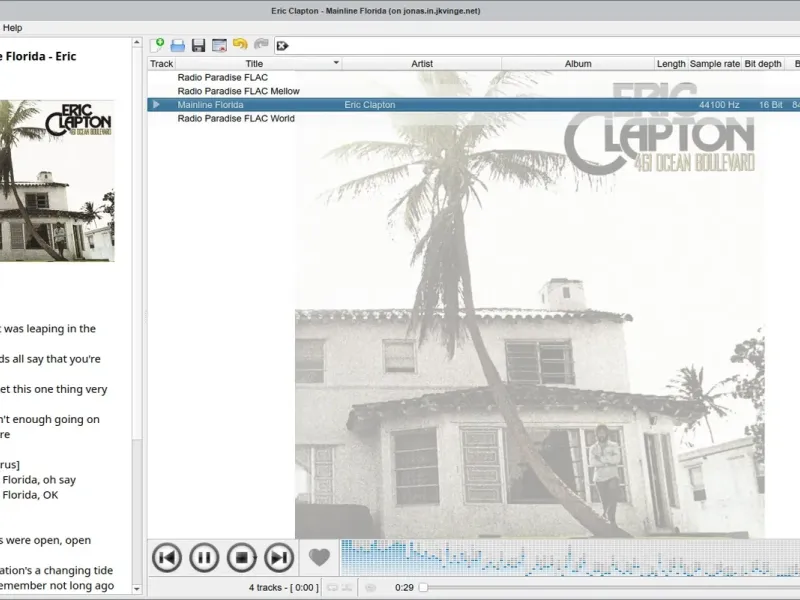Sort by the Bit depth column header

click(763, 64)
